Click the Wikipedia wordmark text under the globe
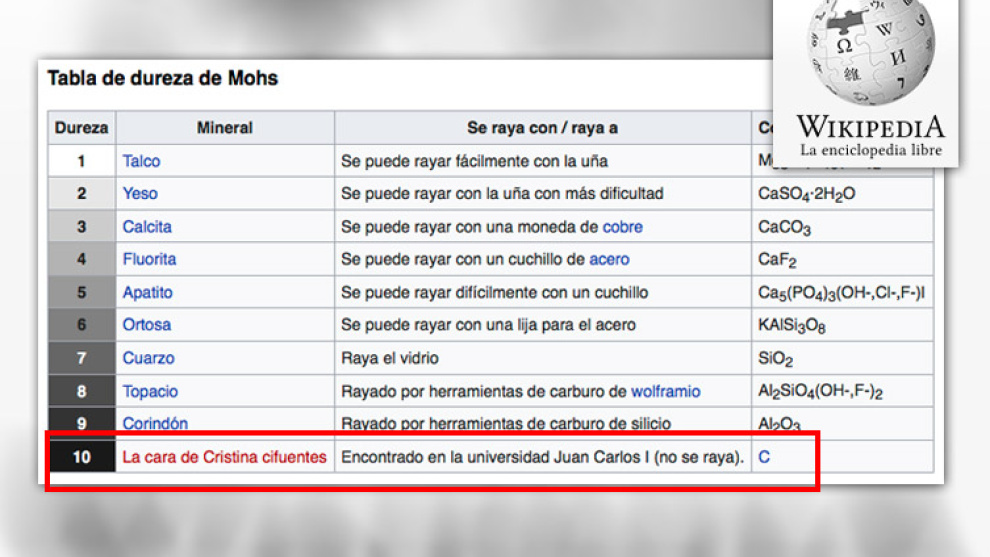990x557 pixels. [870, 127]
